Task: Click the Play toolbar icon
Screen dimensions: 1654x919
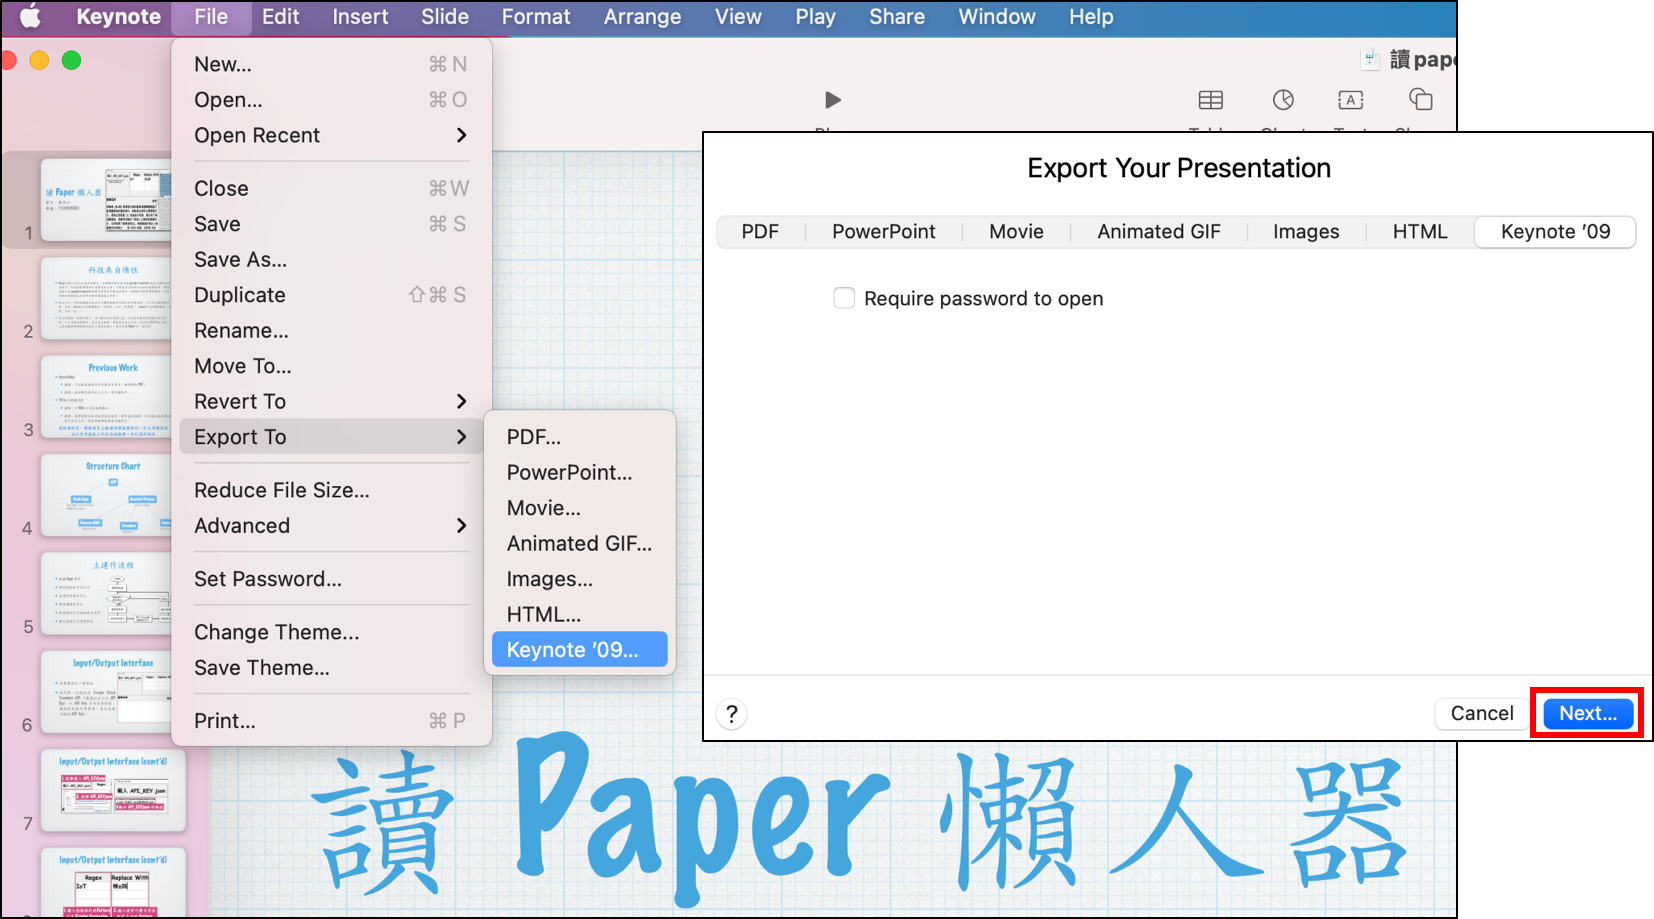Action: (x=833, y=100)
